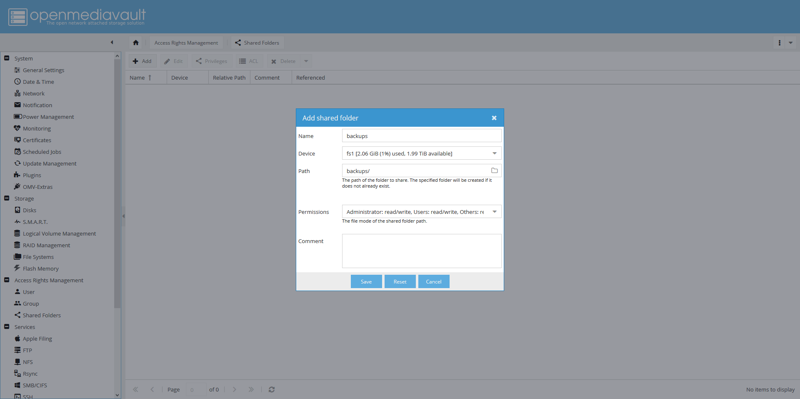Open the Monitoring heart icon
This screenshot has height=399, width=800.
[17, 129]
